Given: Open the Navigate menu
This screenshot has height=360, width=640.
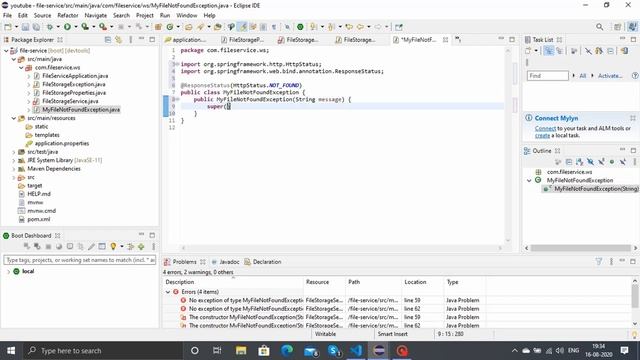Looking at the screenshot, I should (96, 15).
